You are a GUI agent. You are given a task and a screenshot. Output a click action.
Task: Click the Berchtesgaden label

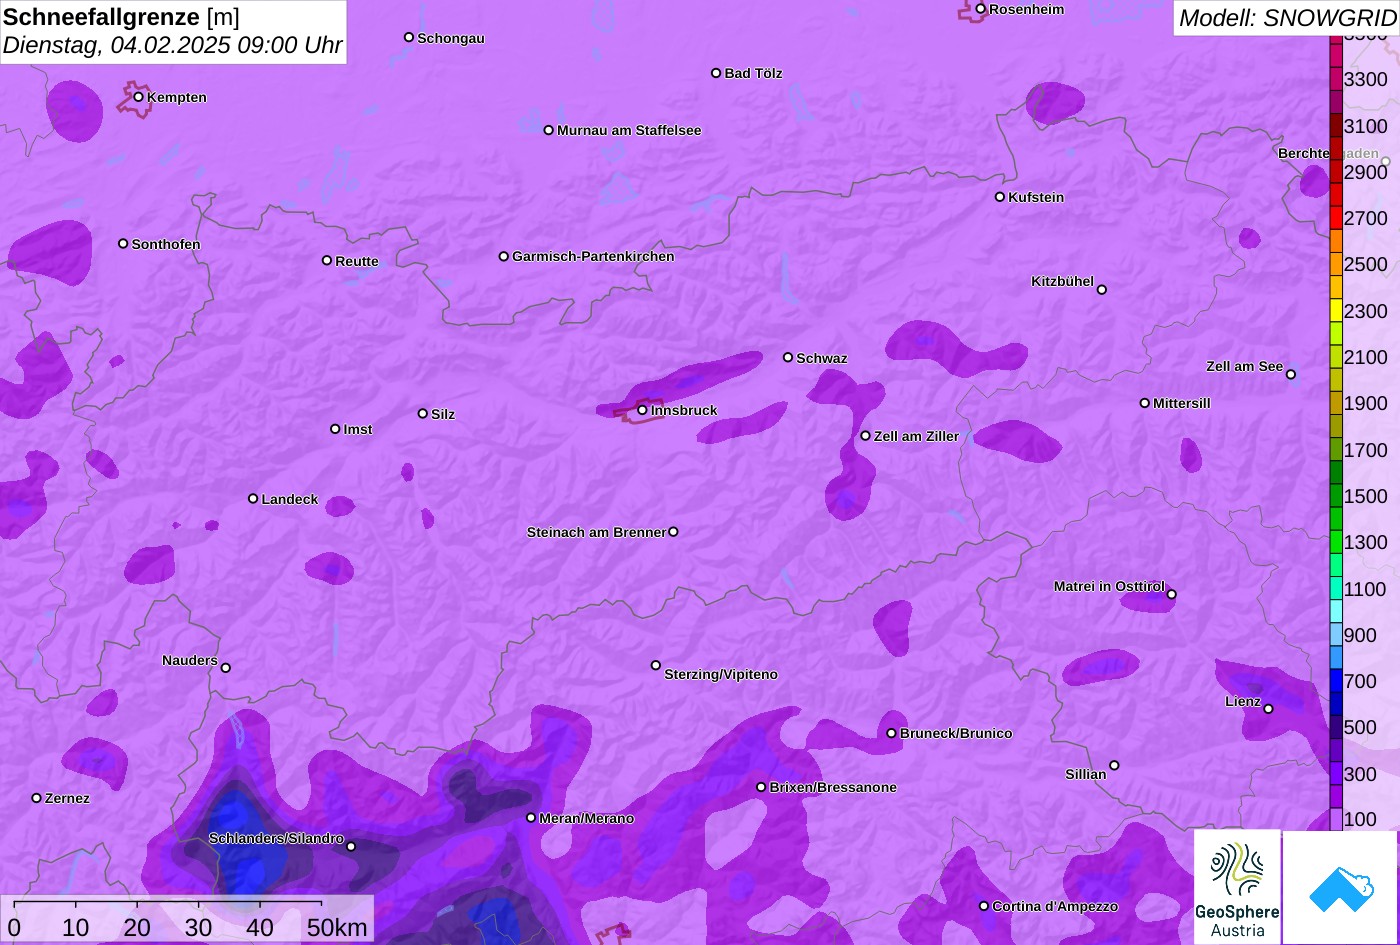pyautogui.click(x=1328, y=153)
